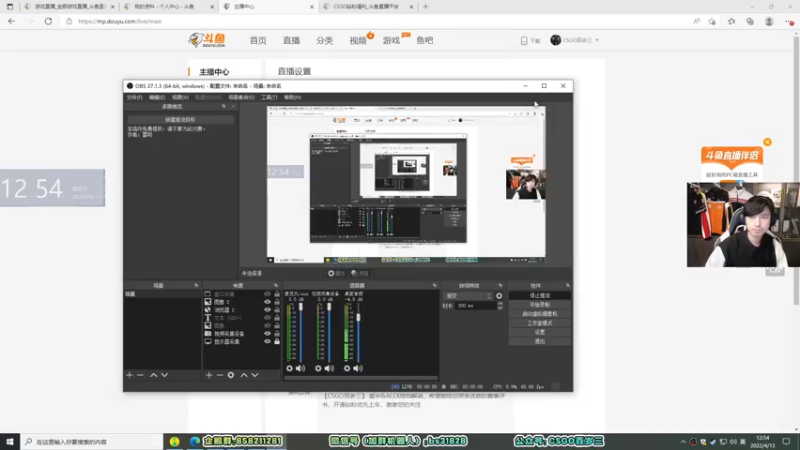This screenshot has width=800, height=450.
Task: Open 麦克风/Aux audio settings gear
Action: click(x=289, y=368)
